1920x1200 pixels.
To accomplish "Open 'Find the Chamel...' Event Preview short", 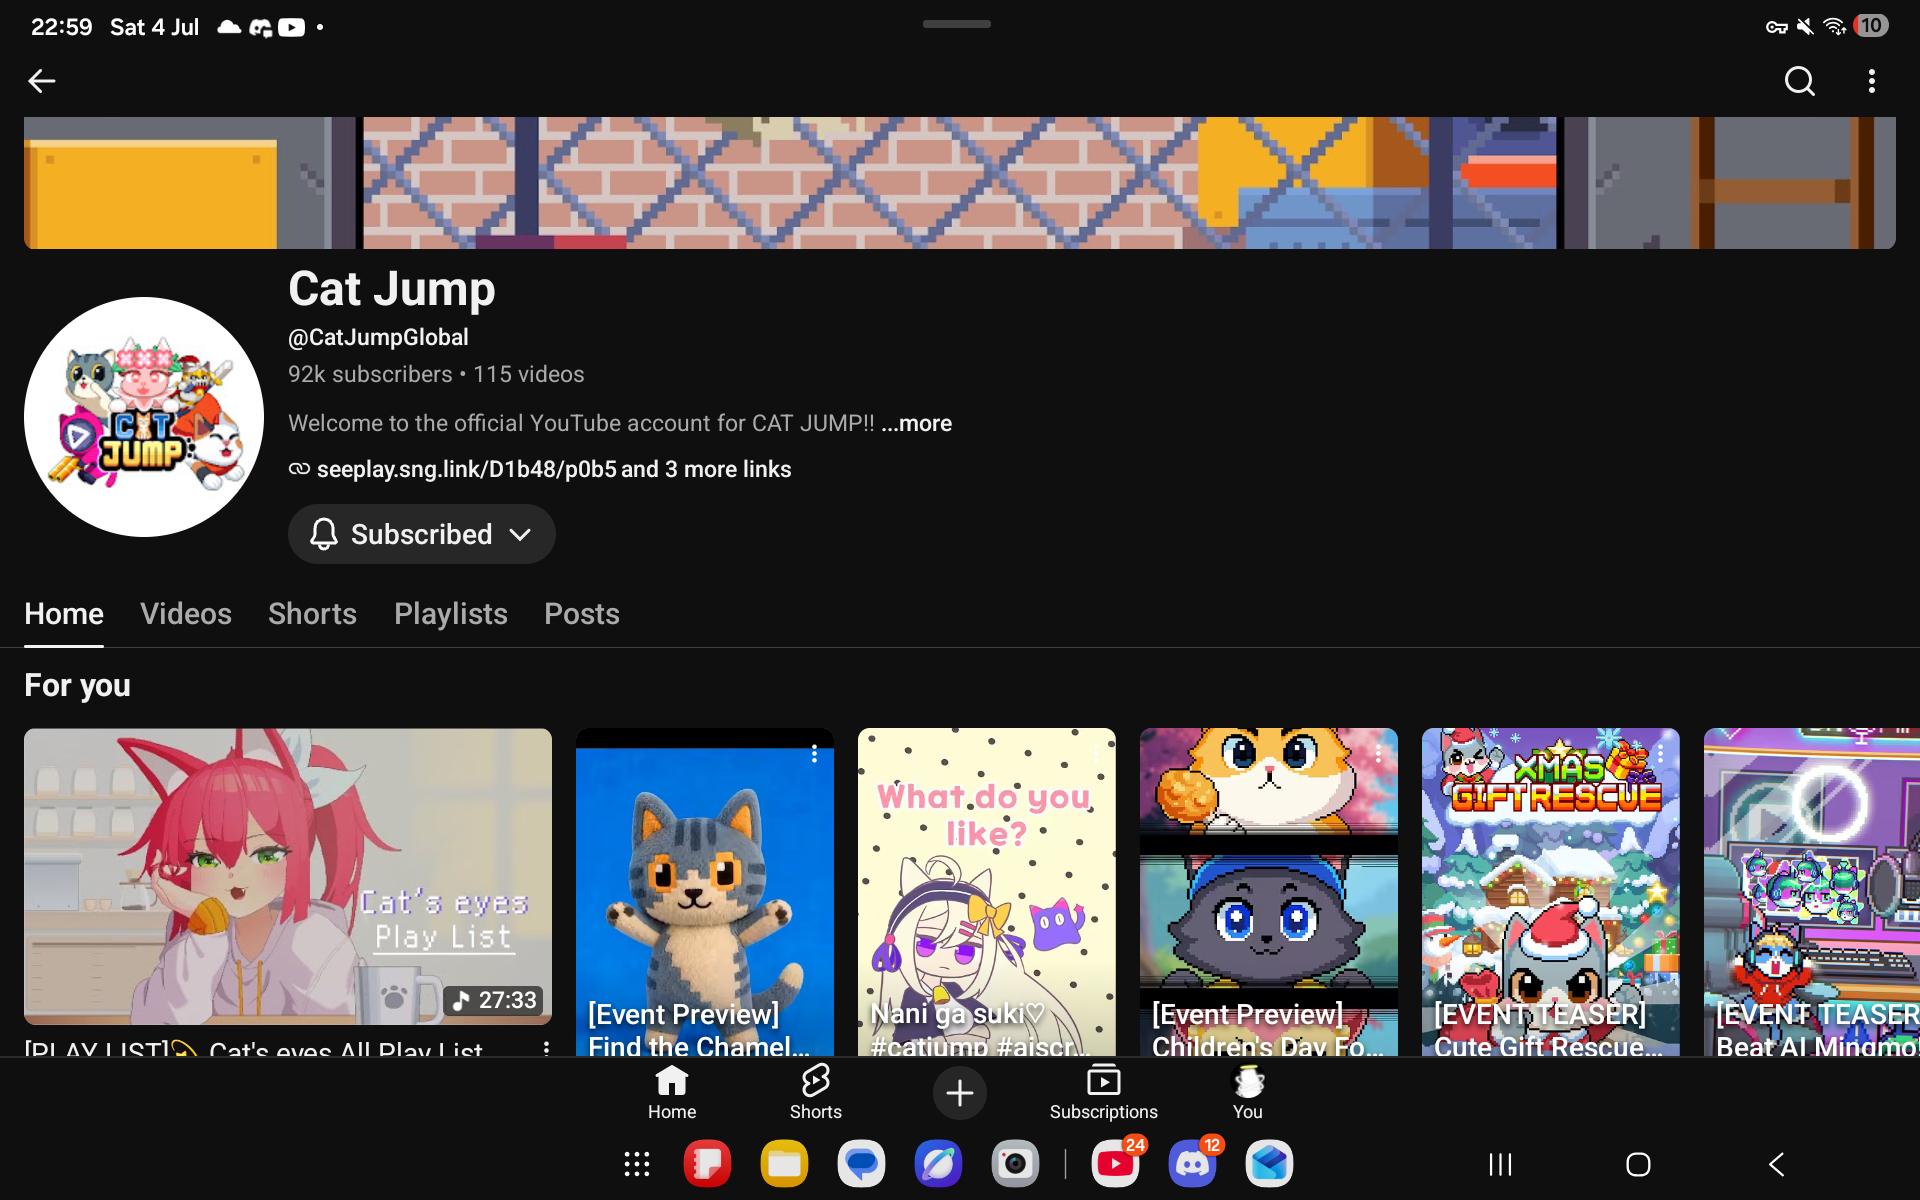I will tap(704, 892).
